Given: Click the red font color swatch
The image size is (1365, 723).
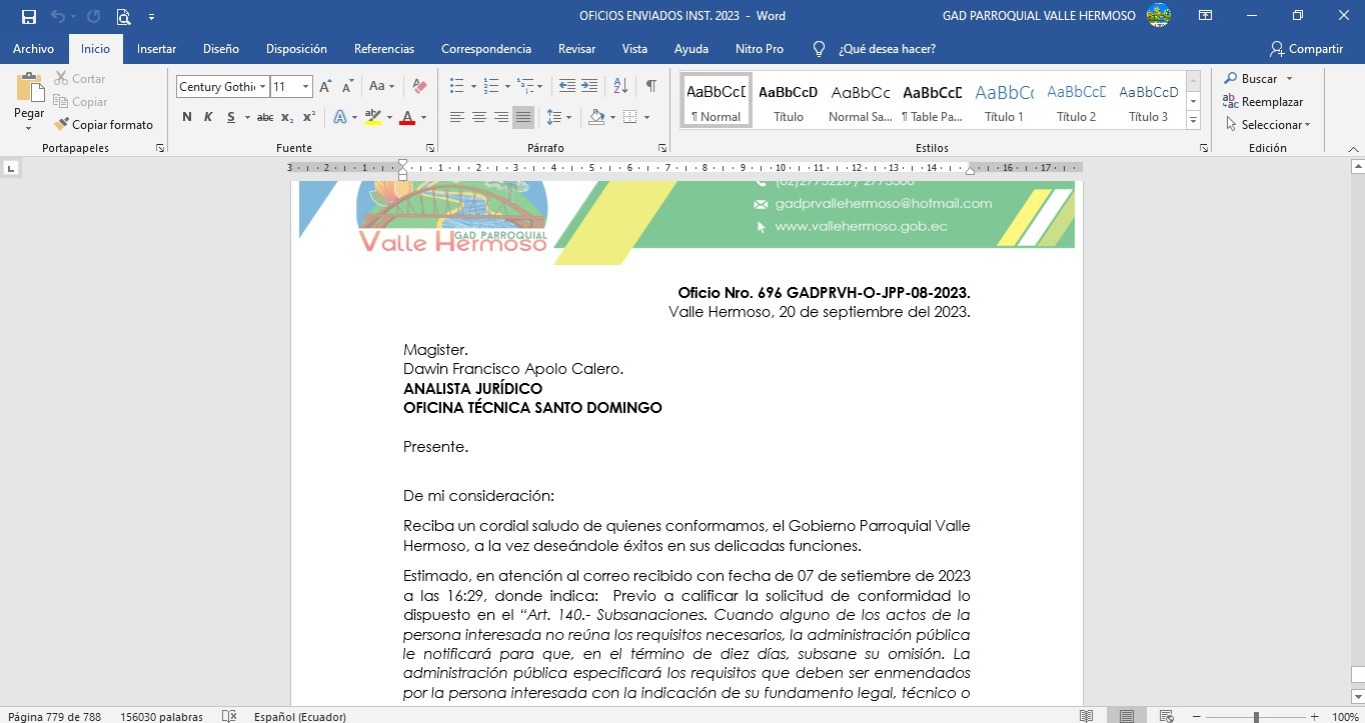Looking at the screenshot, I should 407,117.
